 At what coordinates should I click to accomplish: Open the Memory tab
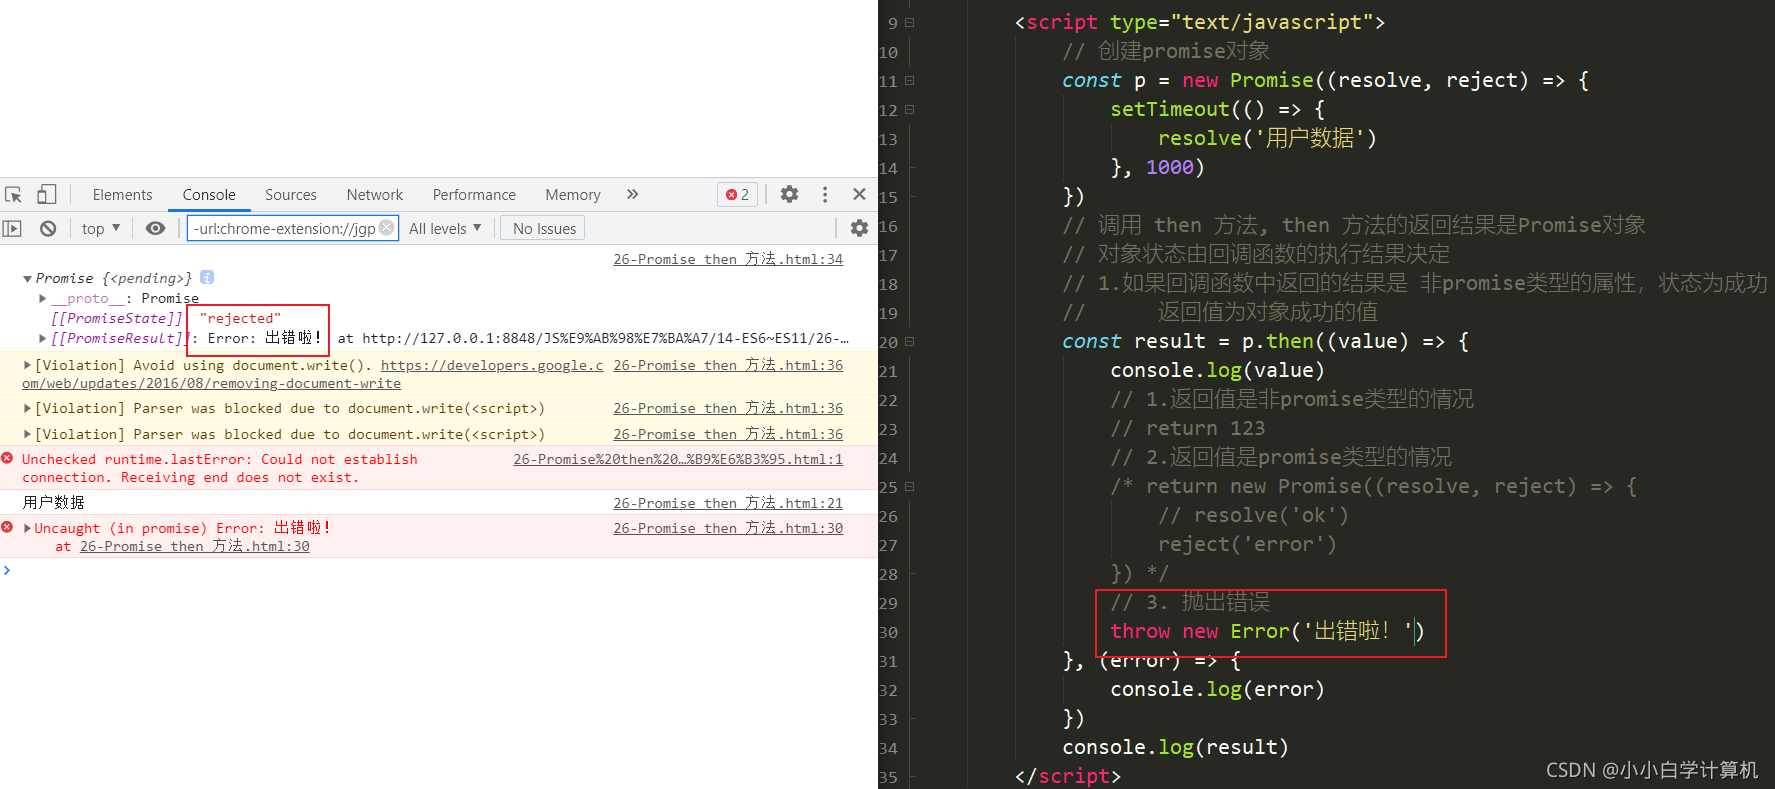[x=573, y=195]
